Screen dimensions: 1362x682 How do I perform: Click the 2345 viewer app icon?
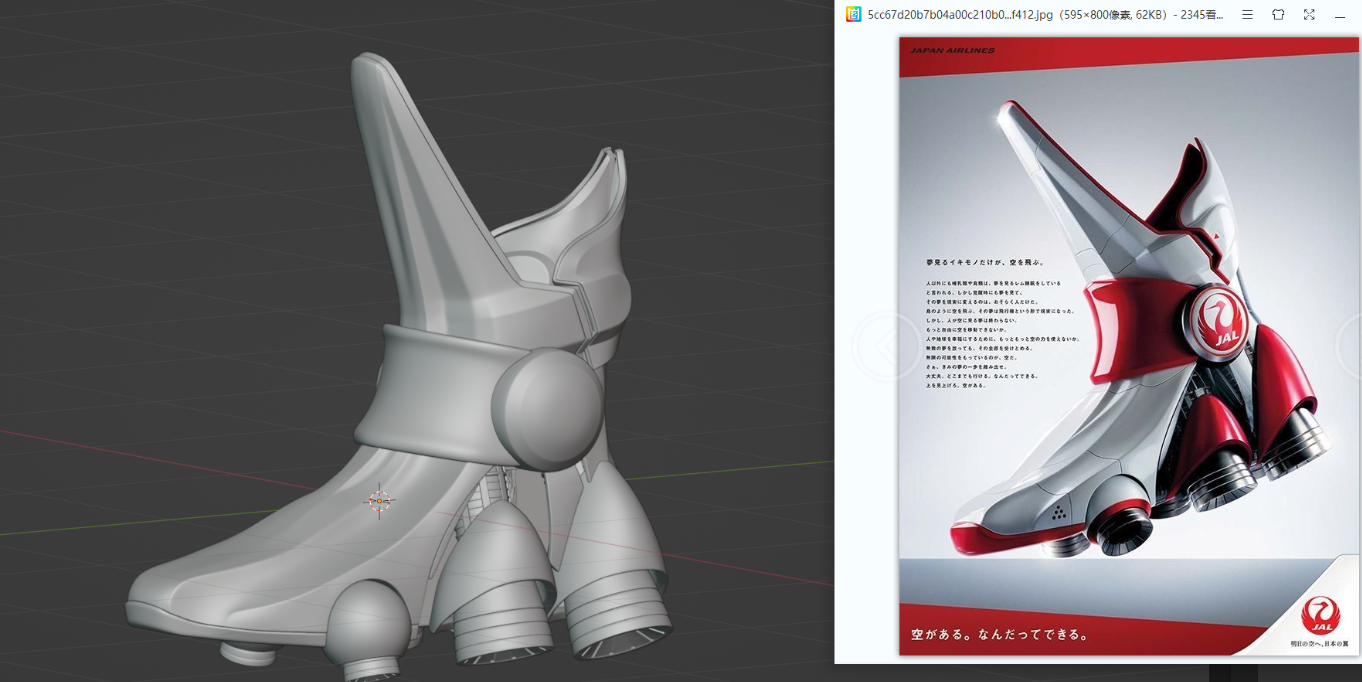[853, 15]
